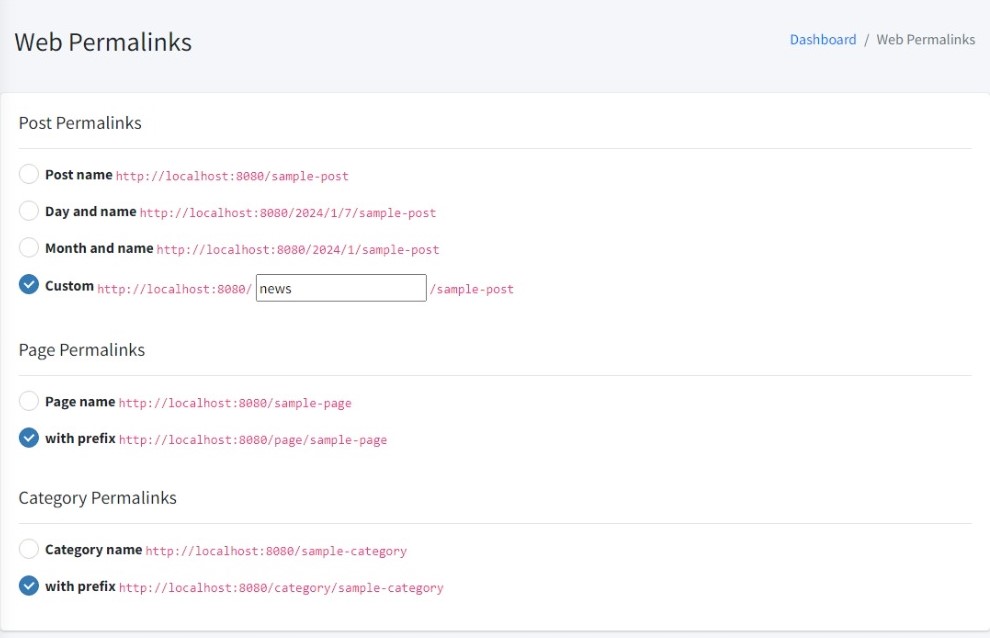This screenshot has width=990, height=638.
Task: Open the Dashboard breadcrumb link
Action: click(823, 40)
